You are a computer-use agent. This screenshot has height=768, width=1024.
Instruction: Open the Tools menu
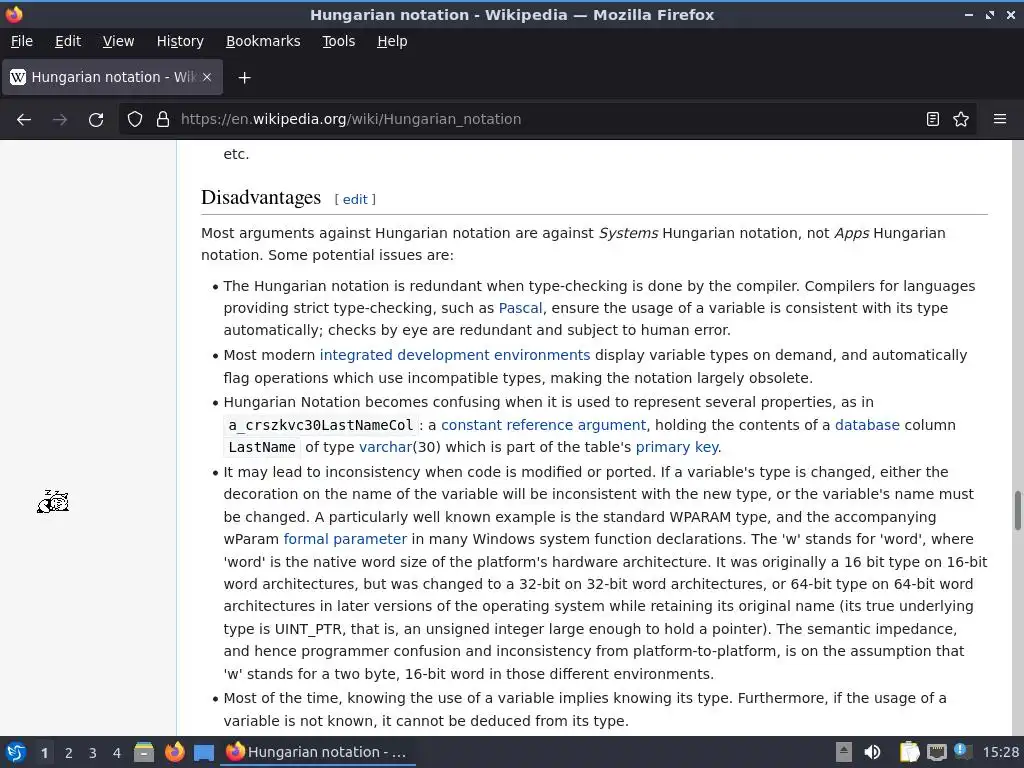click(338, 41)
